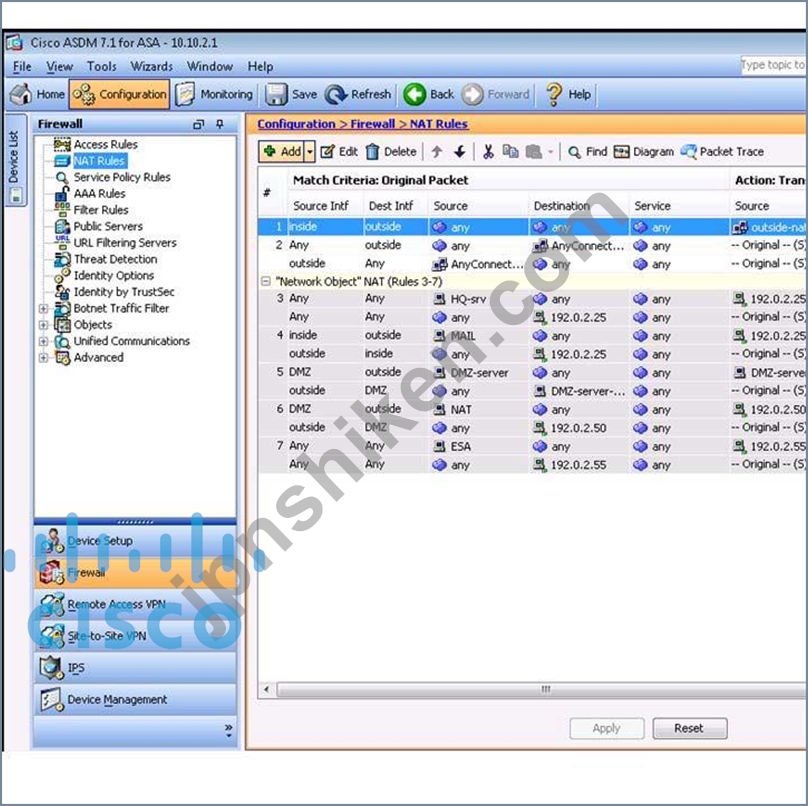This screenshot has width=808, height=806.
Task: Click the Help question mark icon
Action: (x=554, y=94)
